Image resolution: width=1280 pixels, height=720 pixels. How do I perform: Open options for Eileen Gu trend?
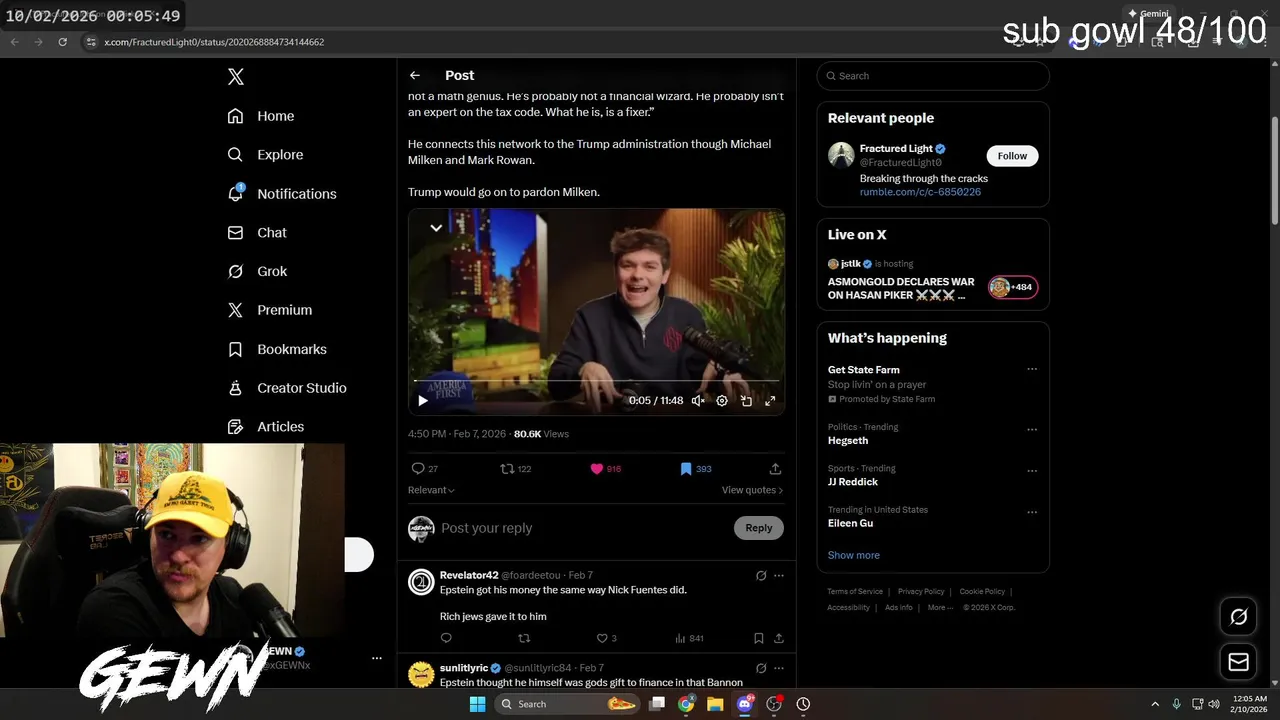pyautogui.click(x=1032, y=511)
